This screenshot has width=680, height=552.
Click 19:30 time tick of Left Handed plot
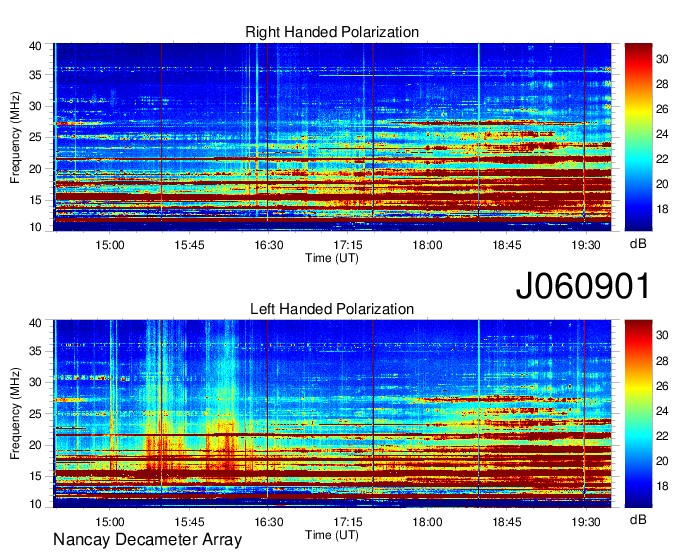[x=586, y=522]
